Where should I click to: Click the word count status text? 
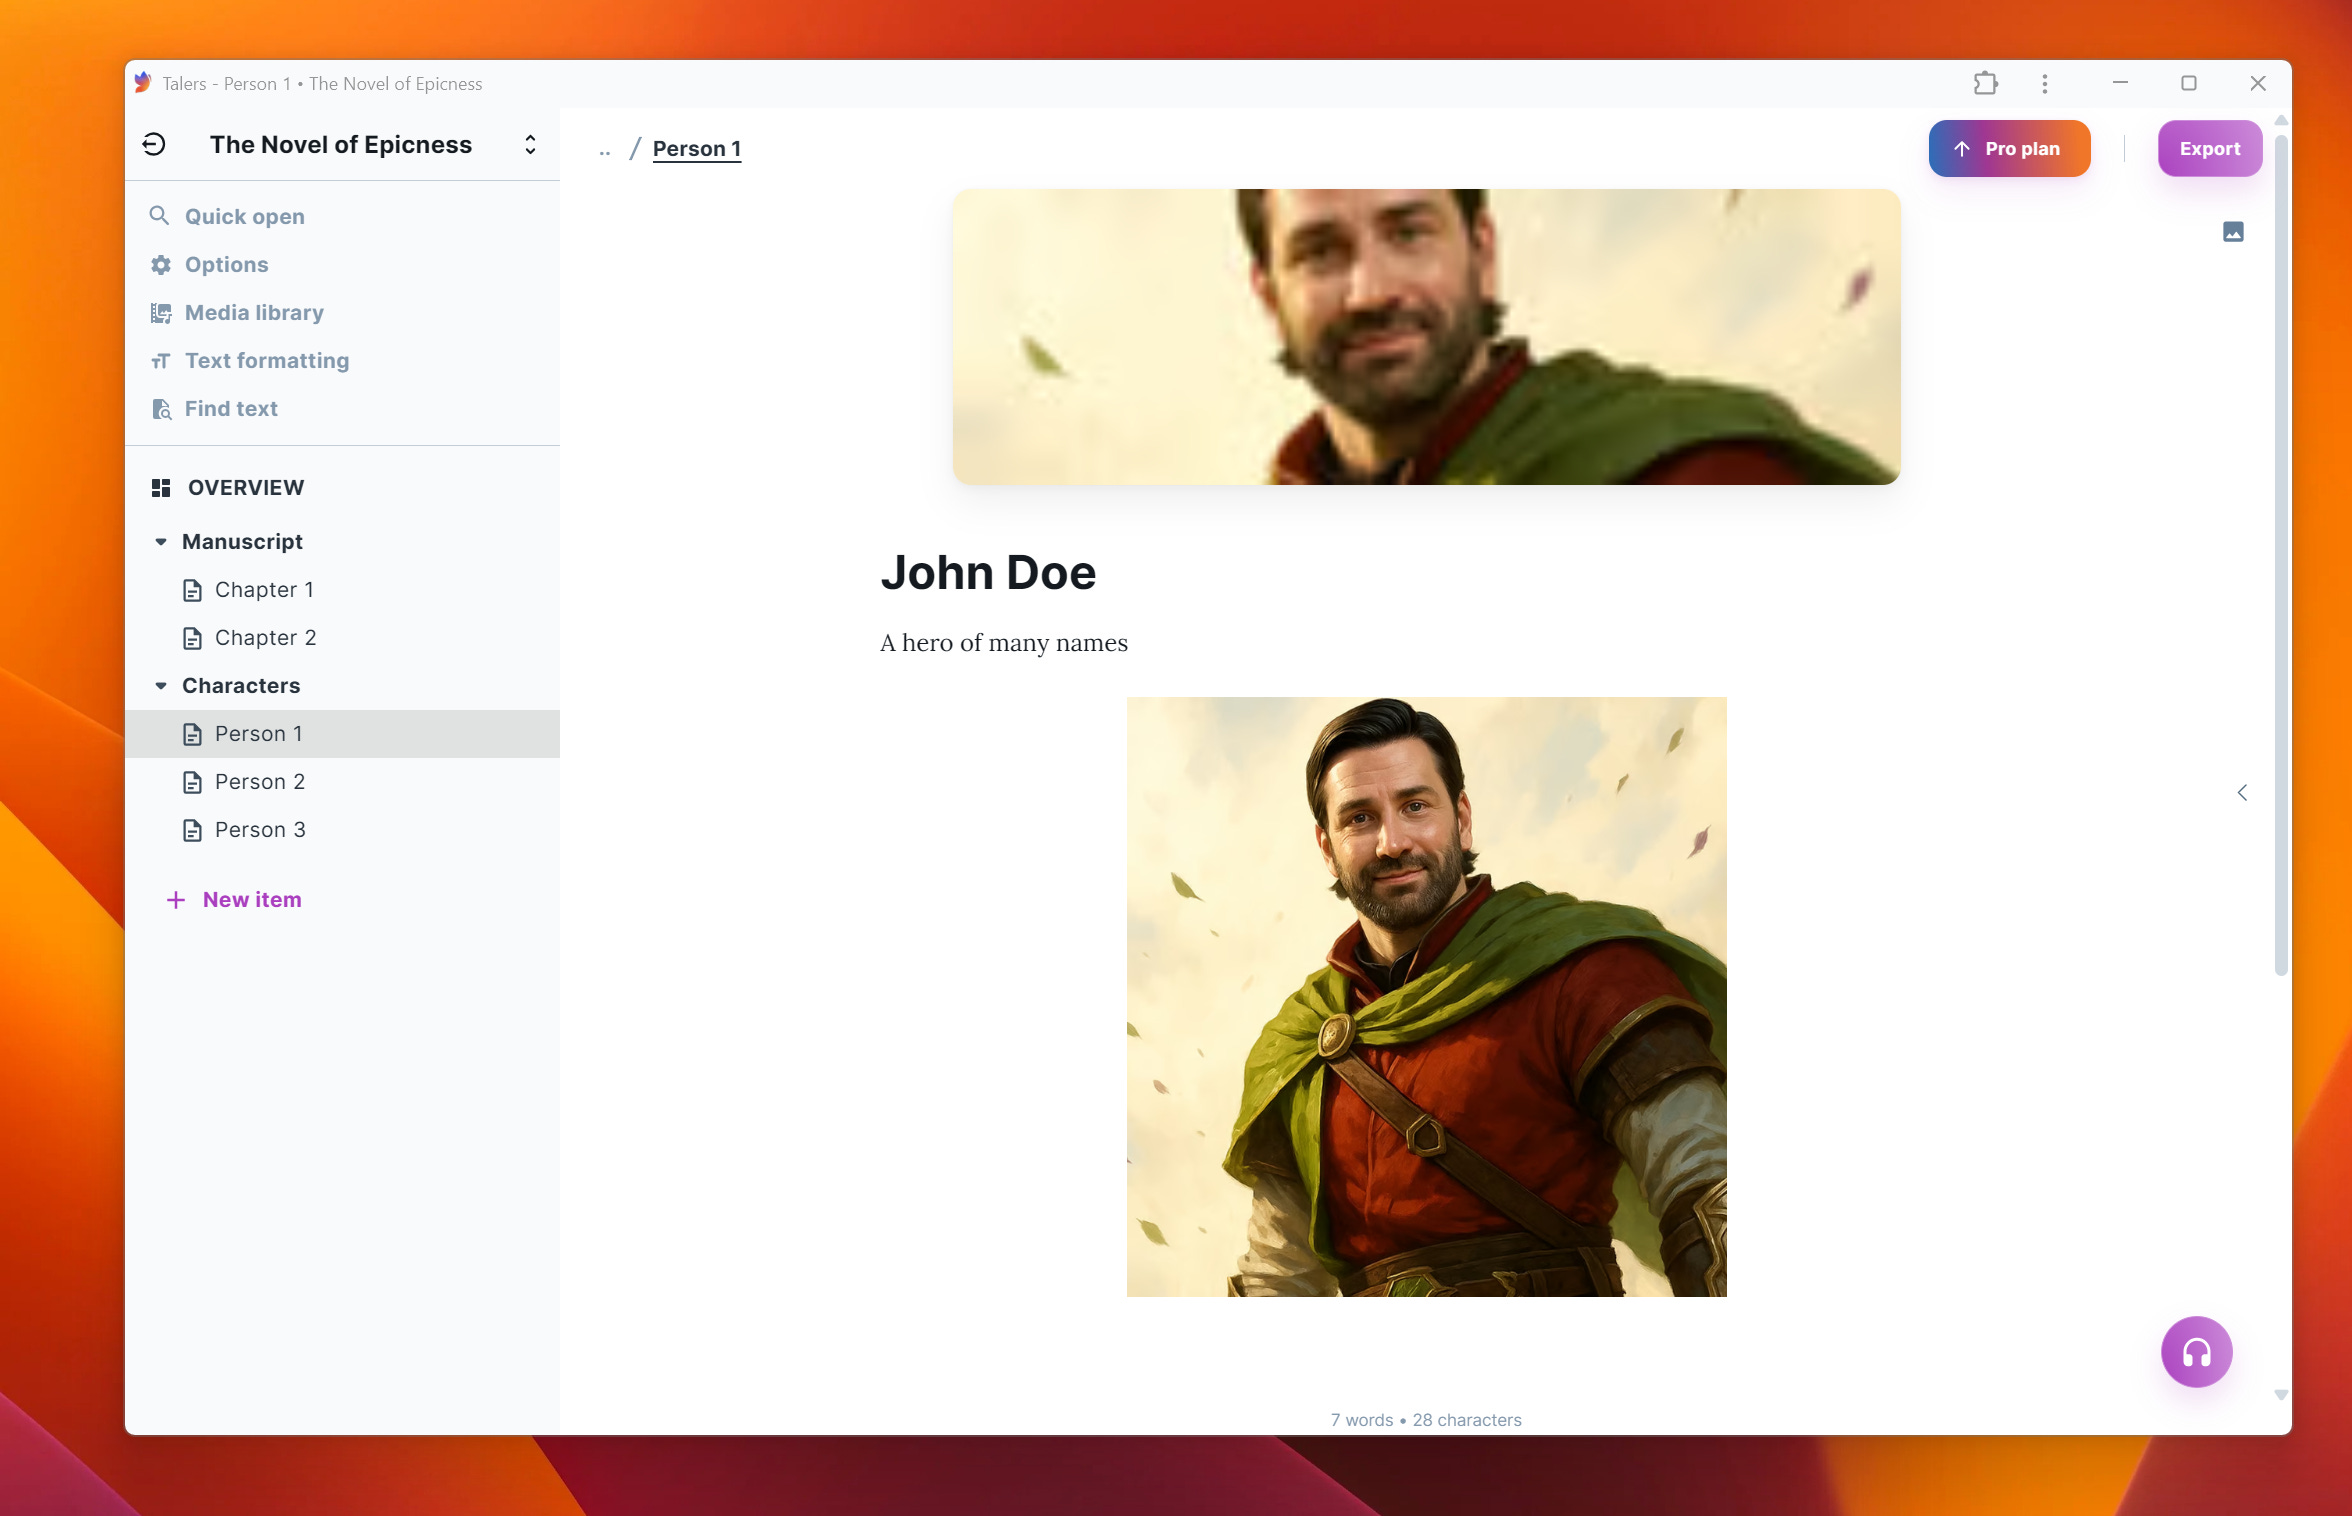click(x=1425, y=1419)
